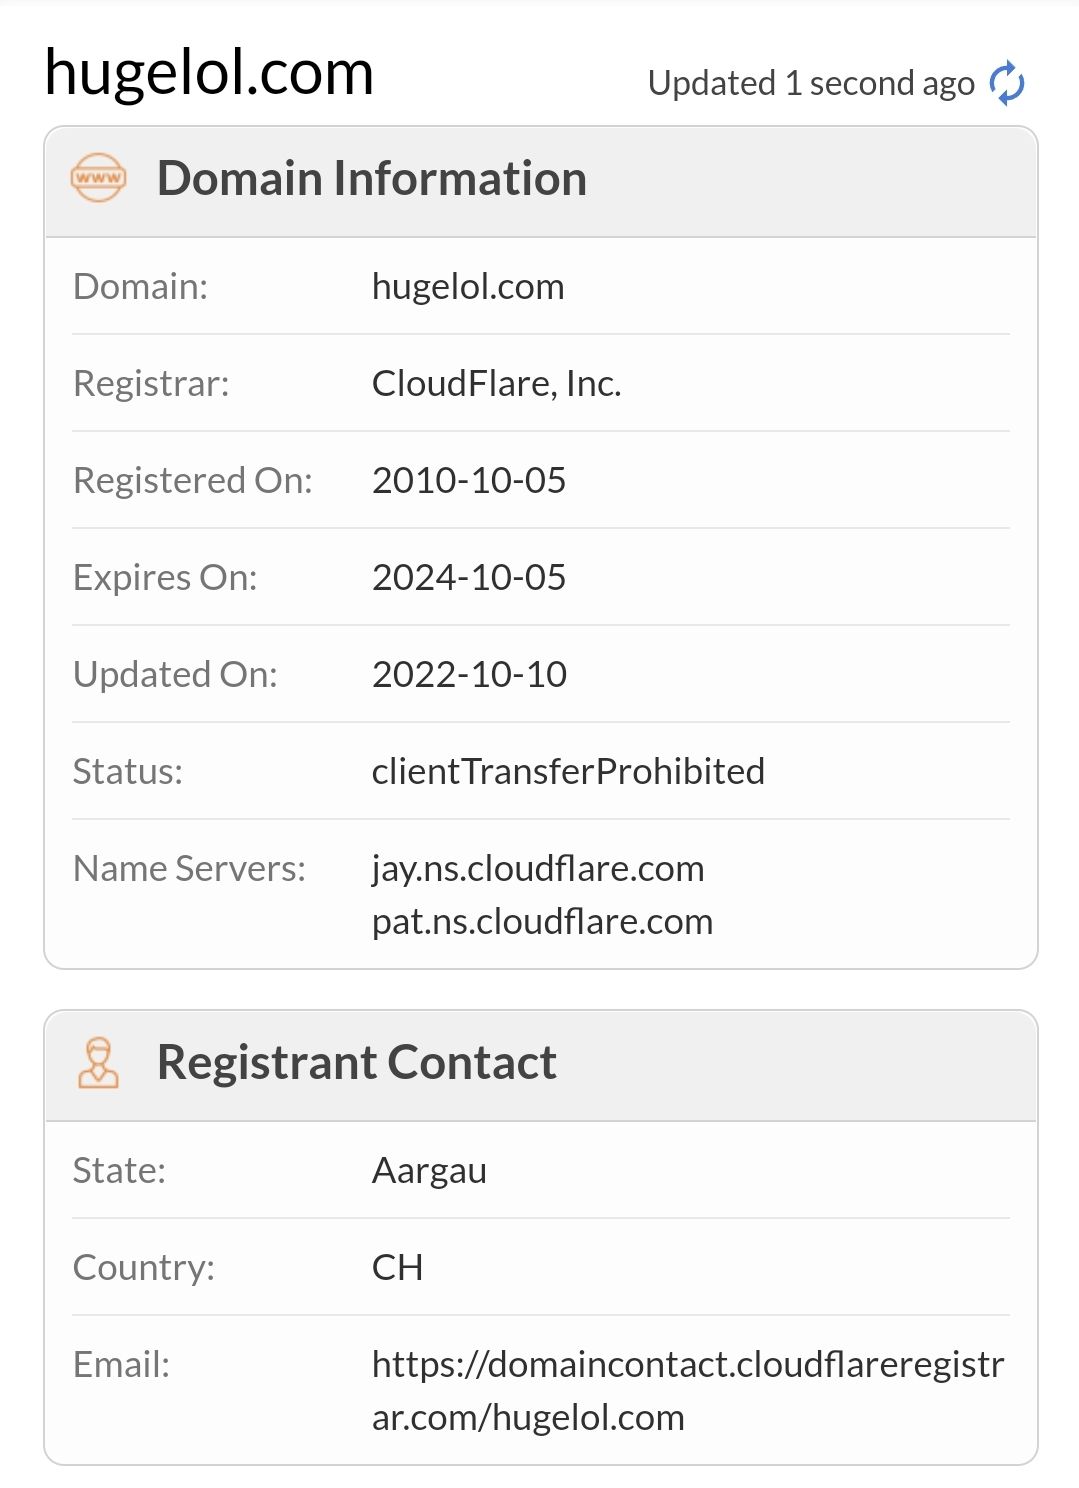Image resolution: width=1079 pixels, height=1488 pixels.
Task: Select the state value Aargau
Action: (x=429, y=1171)
